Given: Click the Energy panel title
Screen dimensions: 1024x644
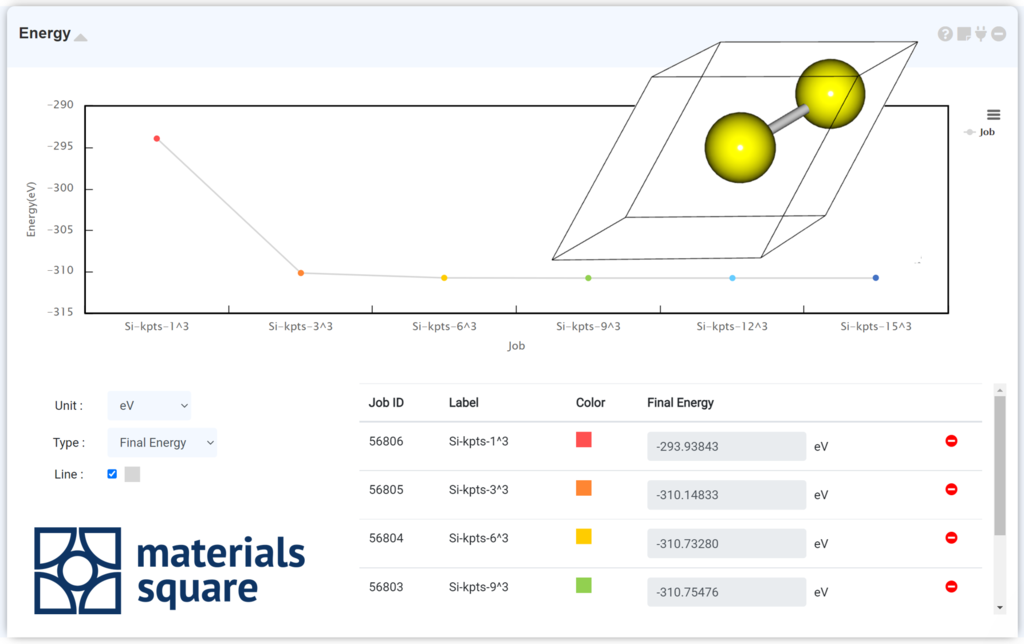Looking at the screenshot, I should [44, 32].
